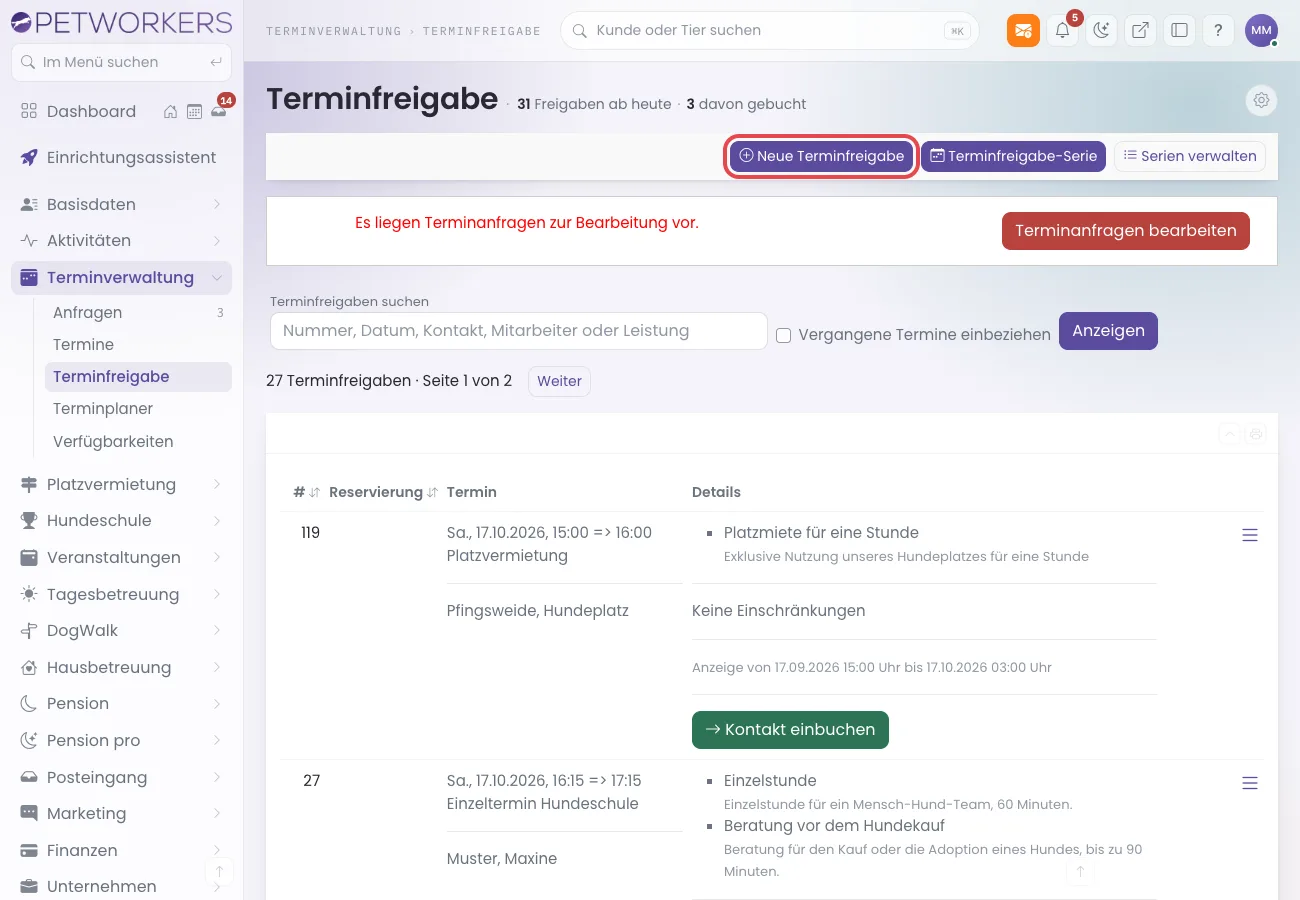Click the PETWORKERS logo
The width and height of the screenshot is (1300, 900).
coord(121,21)
